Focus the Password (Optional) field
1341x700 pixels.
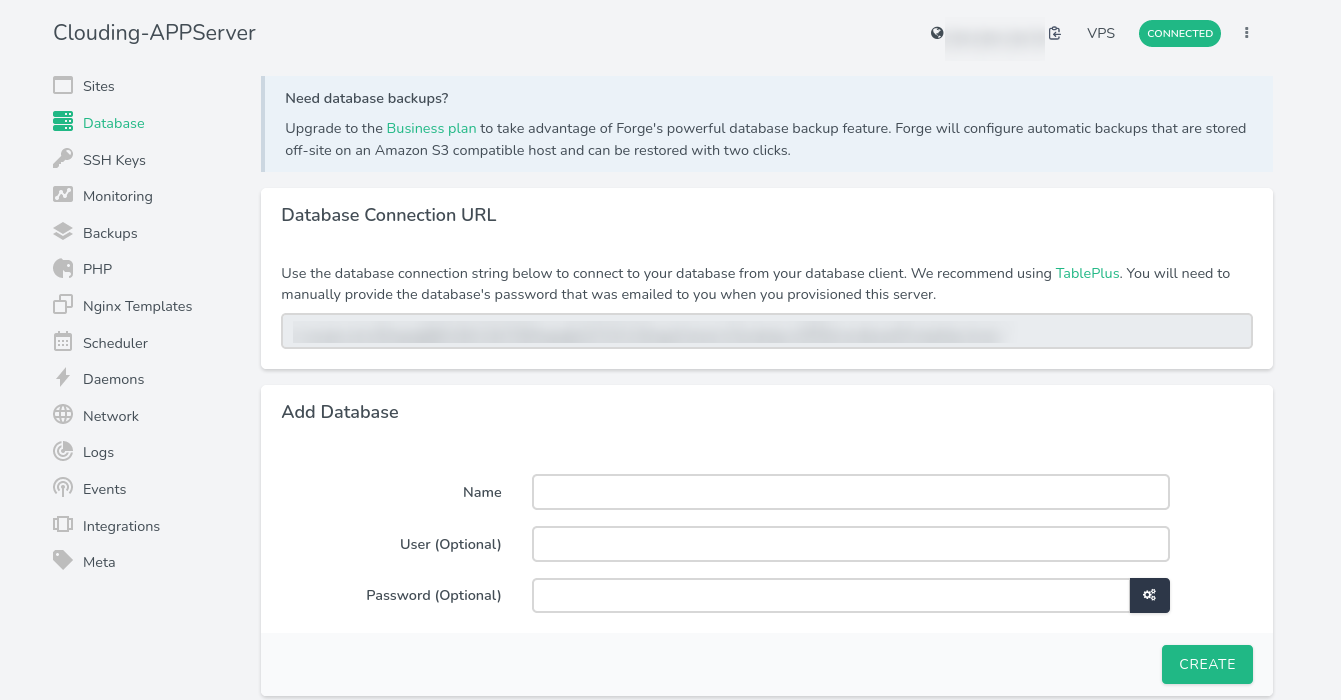[831, 595]
